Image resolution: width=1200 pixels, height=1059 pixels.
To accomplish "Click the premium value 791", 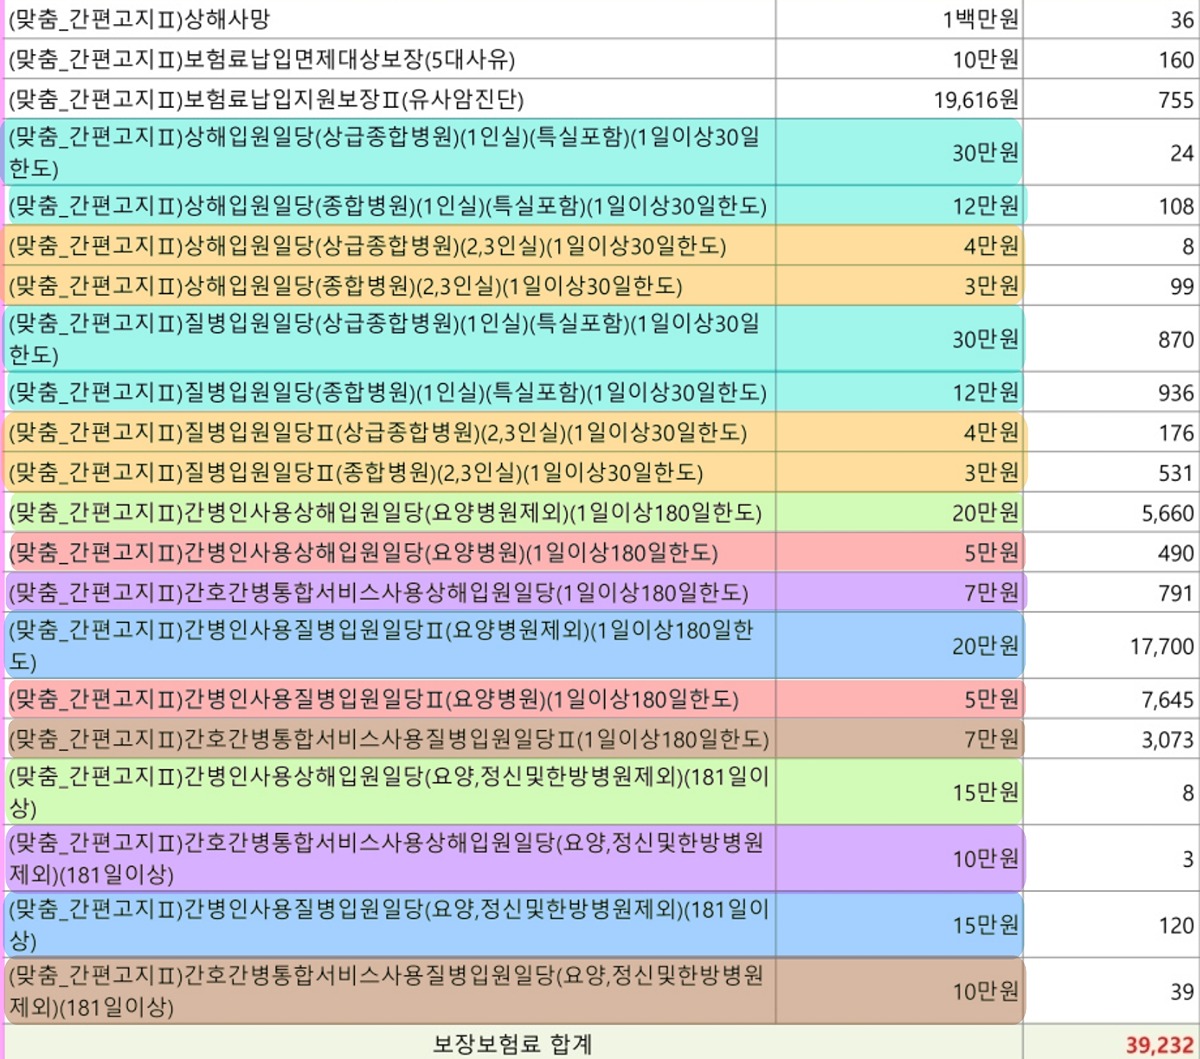I will pos(1176,594).
